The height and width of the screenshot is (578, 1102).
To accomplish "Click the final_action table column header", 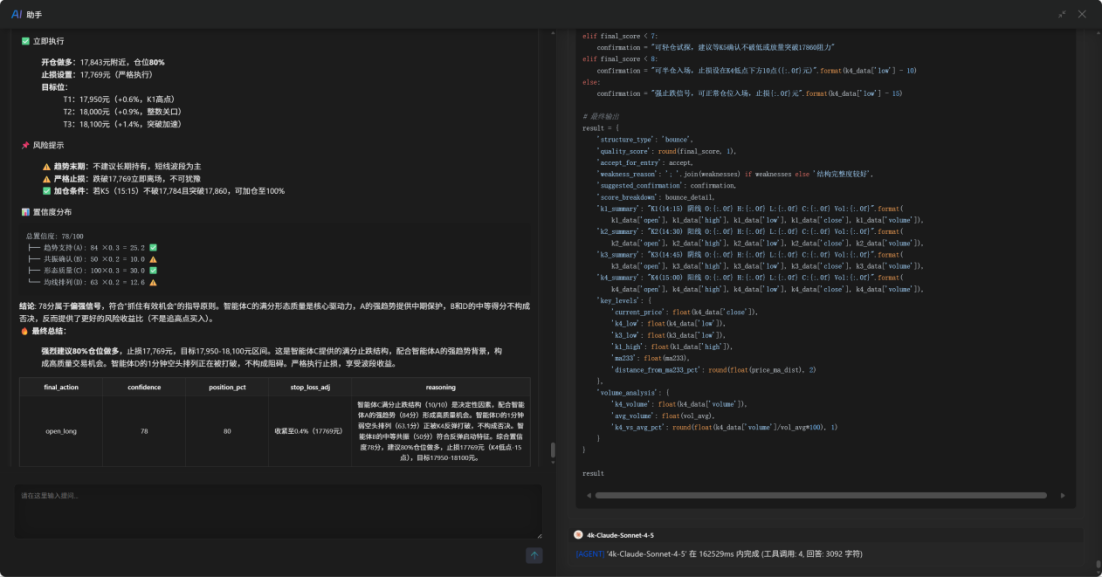I will (60, 387).
